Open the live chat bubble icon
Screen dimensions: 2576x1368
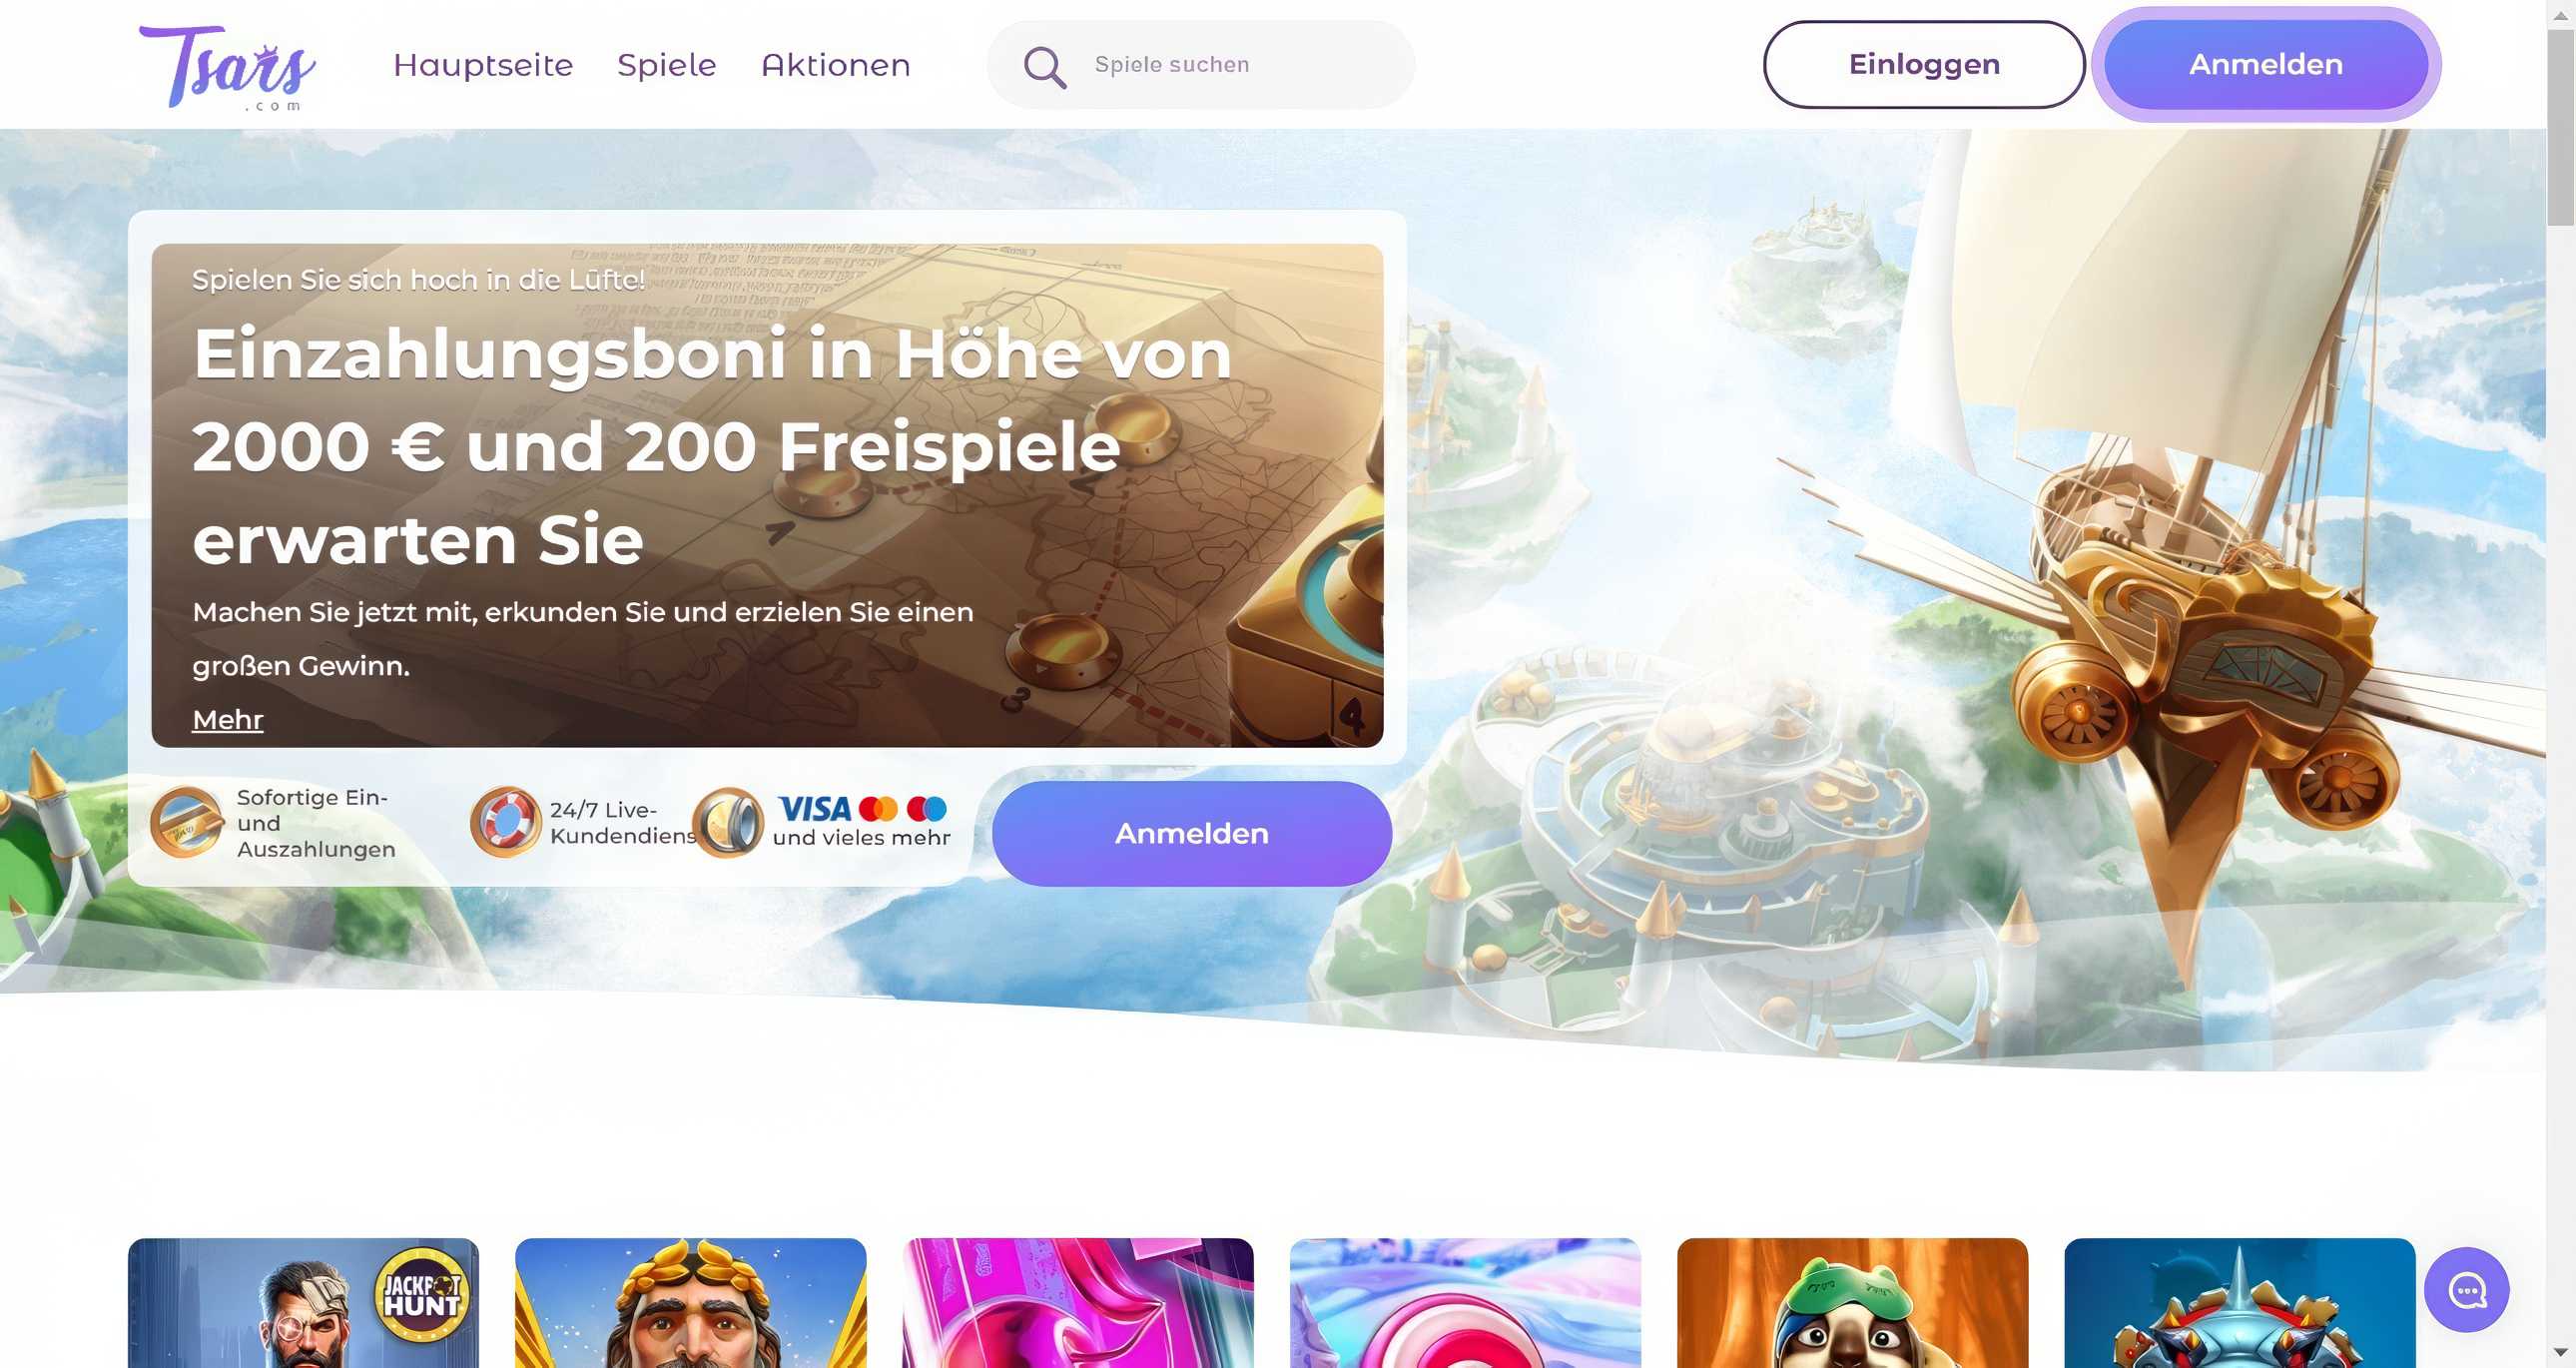pyautogui.click(x=2466, y=1289)
